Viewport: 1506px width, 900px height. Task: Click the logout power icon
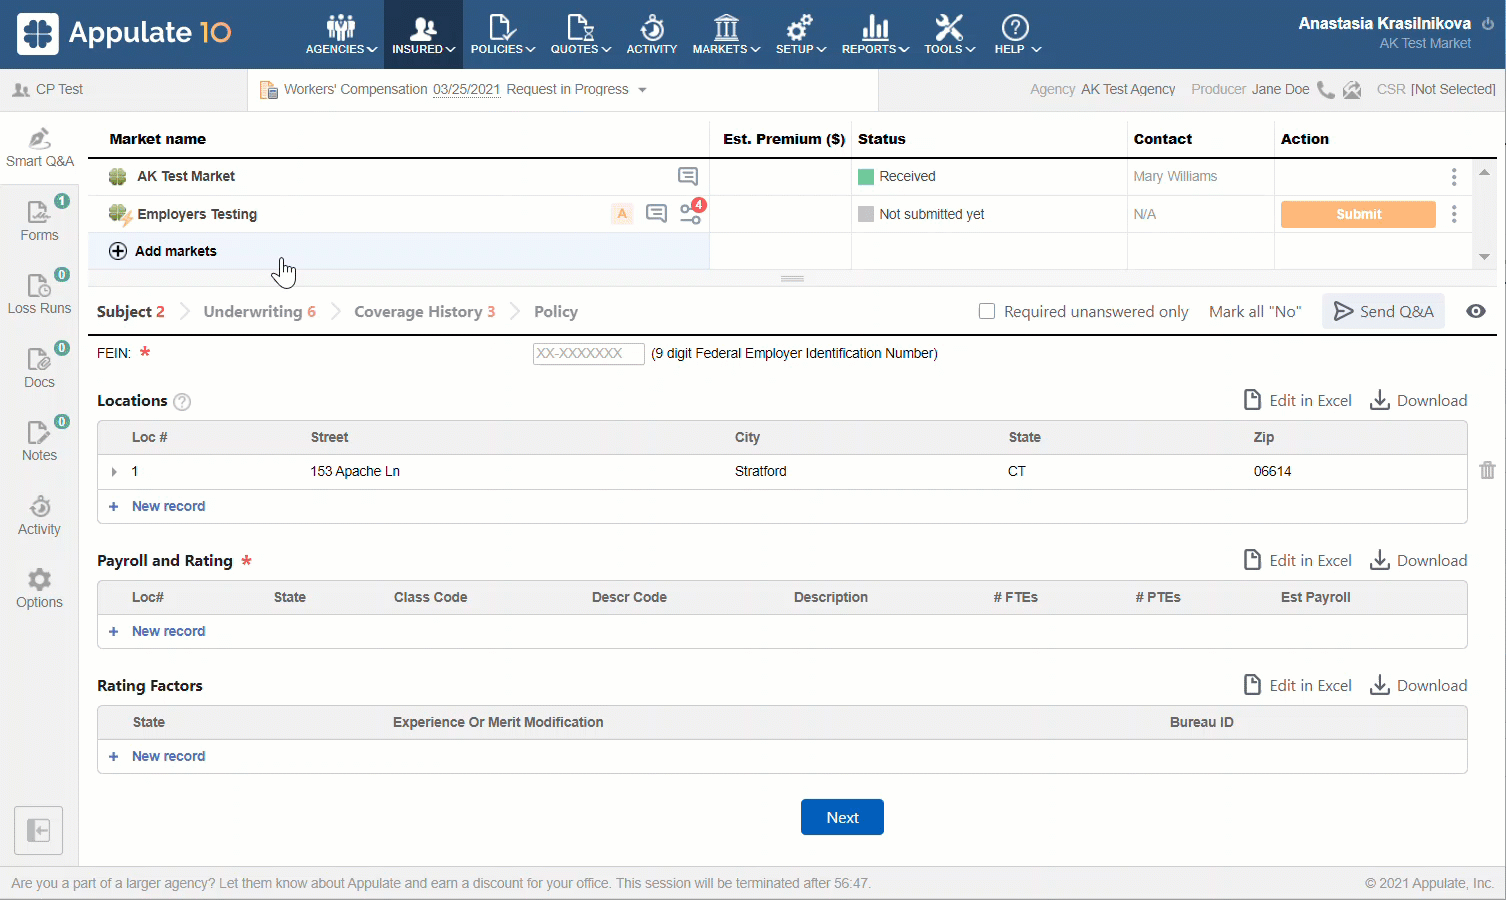point(1488,24)
